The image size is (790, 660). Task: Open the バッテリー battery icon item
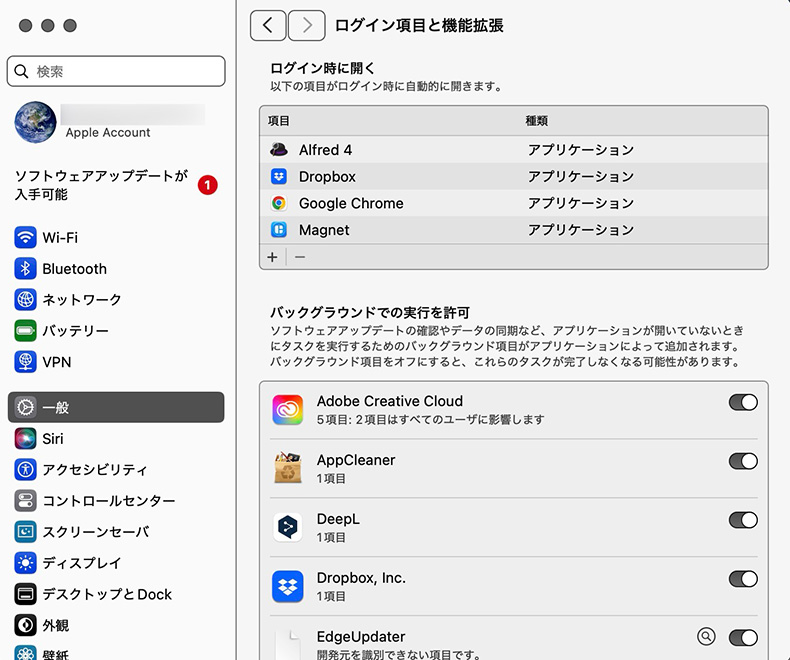tap(26, 331)
